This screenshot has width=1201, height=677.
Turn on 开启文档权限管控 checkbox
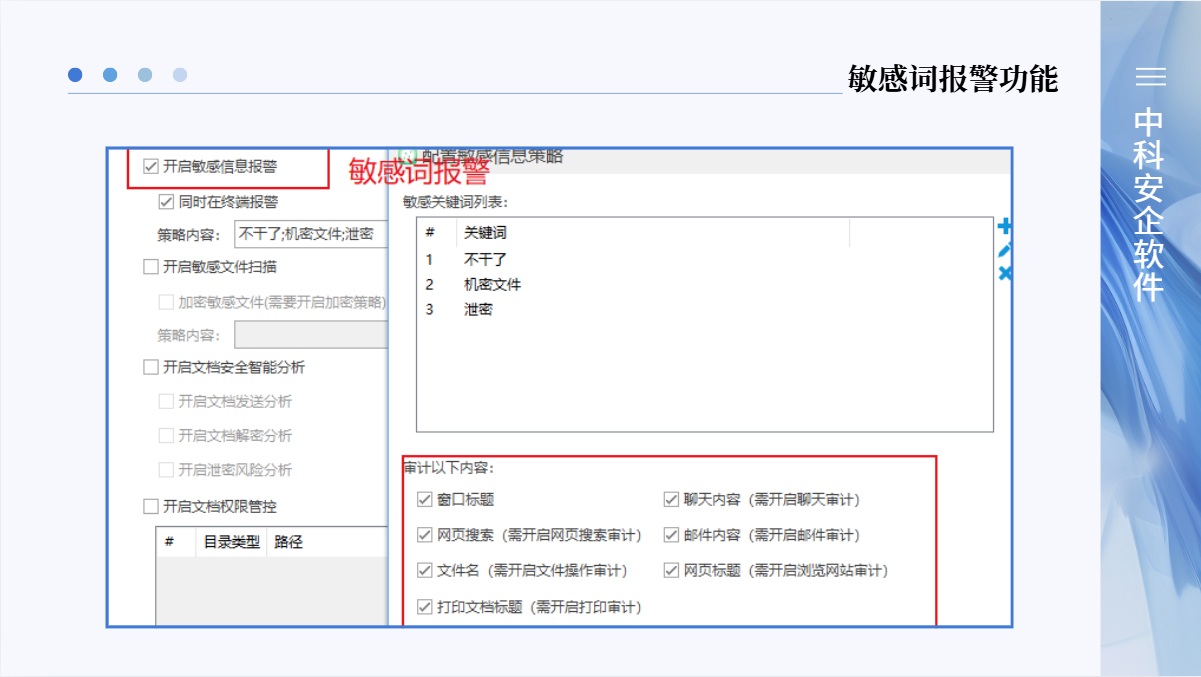151,506
